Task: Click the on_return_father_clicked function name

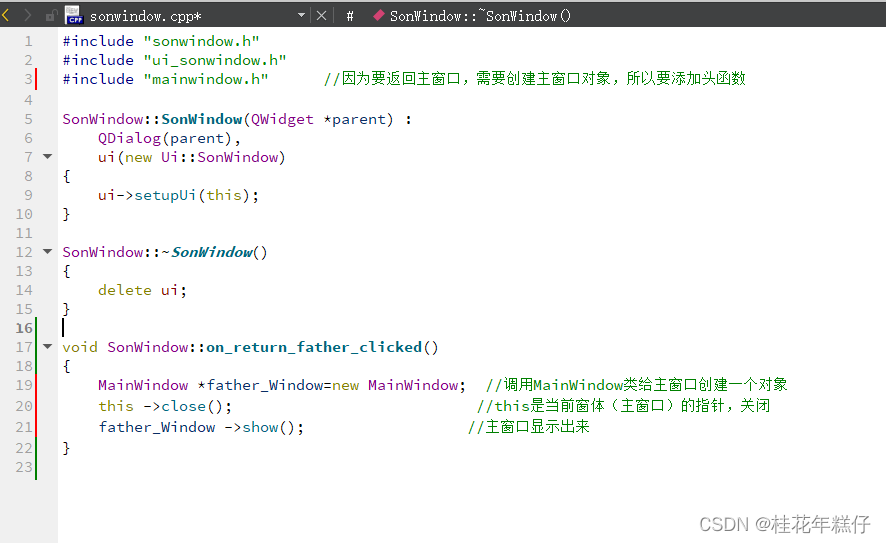Action: tap(314, 347)
